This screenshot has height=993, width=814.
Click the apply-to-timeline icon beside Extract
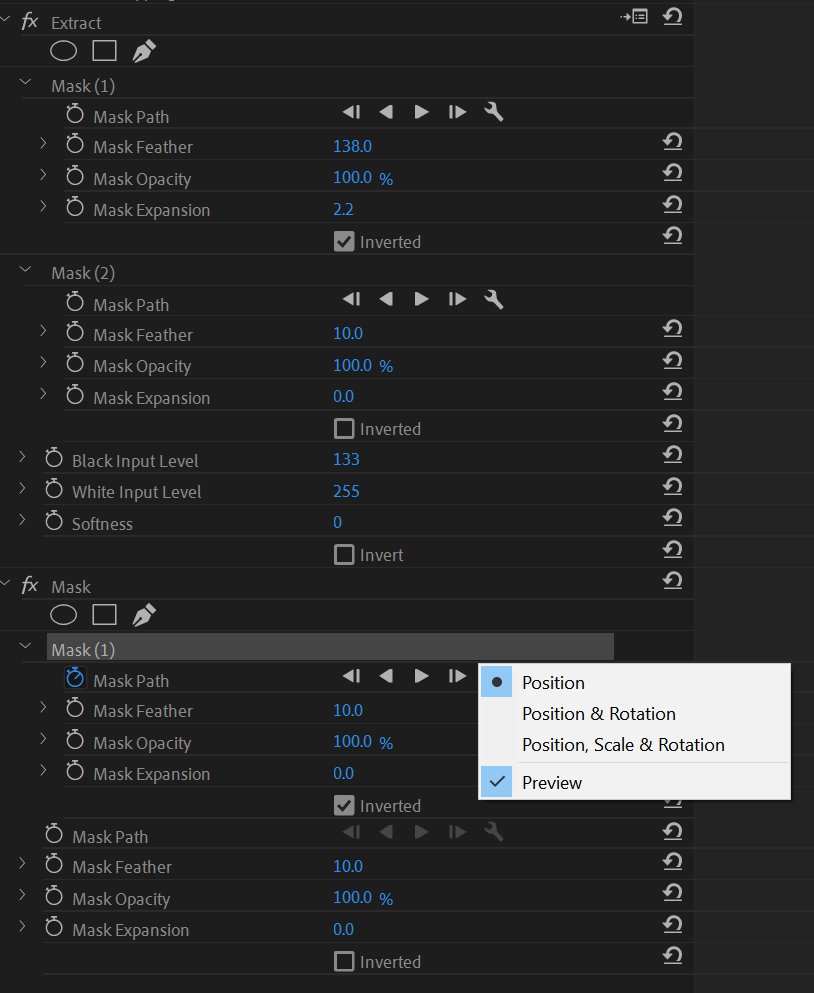click(634, 16)
